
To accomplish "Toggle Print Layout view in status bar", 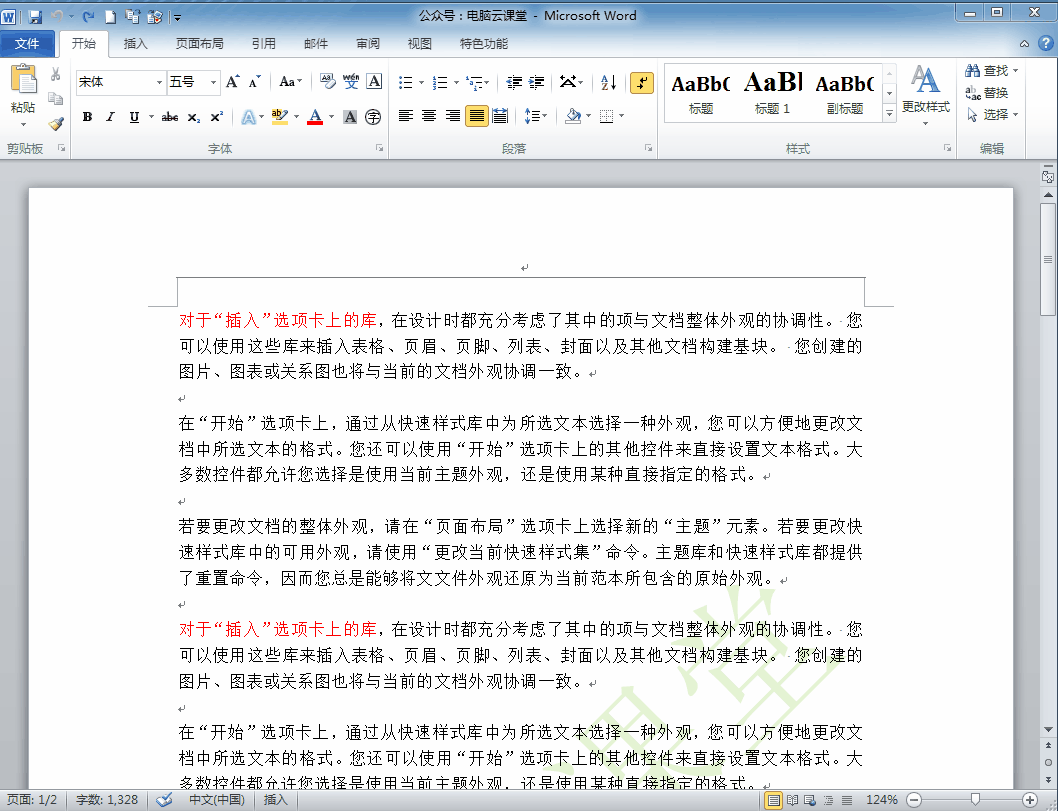I will click(774, 800).
